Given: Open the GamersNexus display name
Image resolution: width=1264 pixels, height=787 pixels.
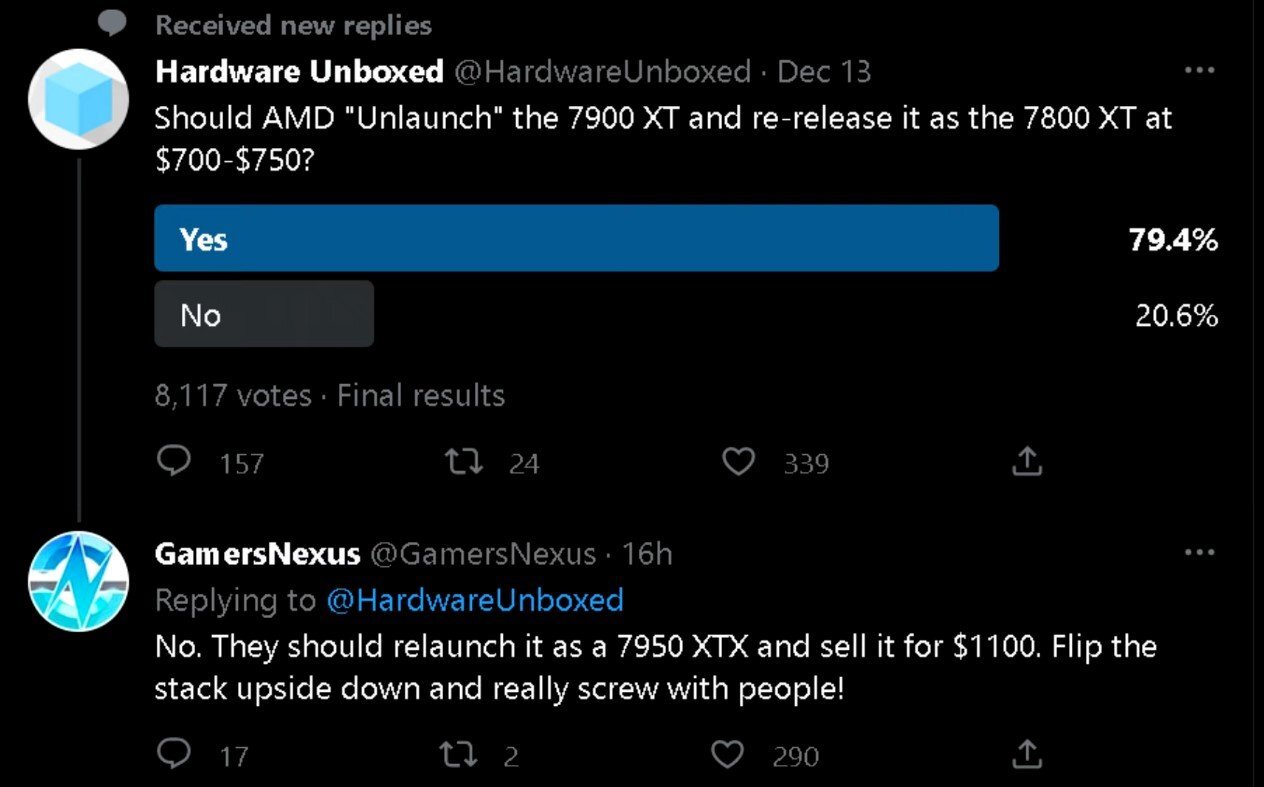Looking at the screenshot, I should point(259,554).
